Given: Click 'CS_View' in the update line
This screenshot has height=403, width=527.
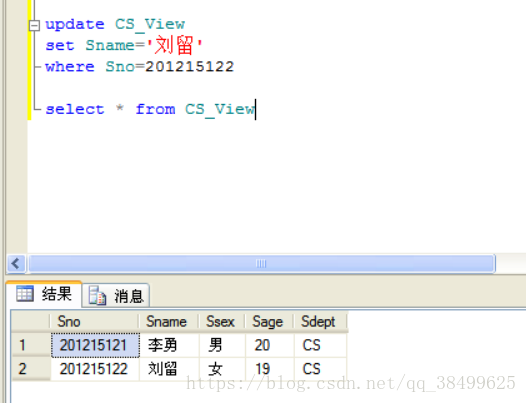Looking at the screenshot, I should coord(150,25).
